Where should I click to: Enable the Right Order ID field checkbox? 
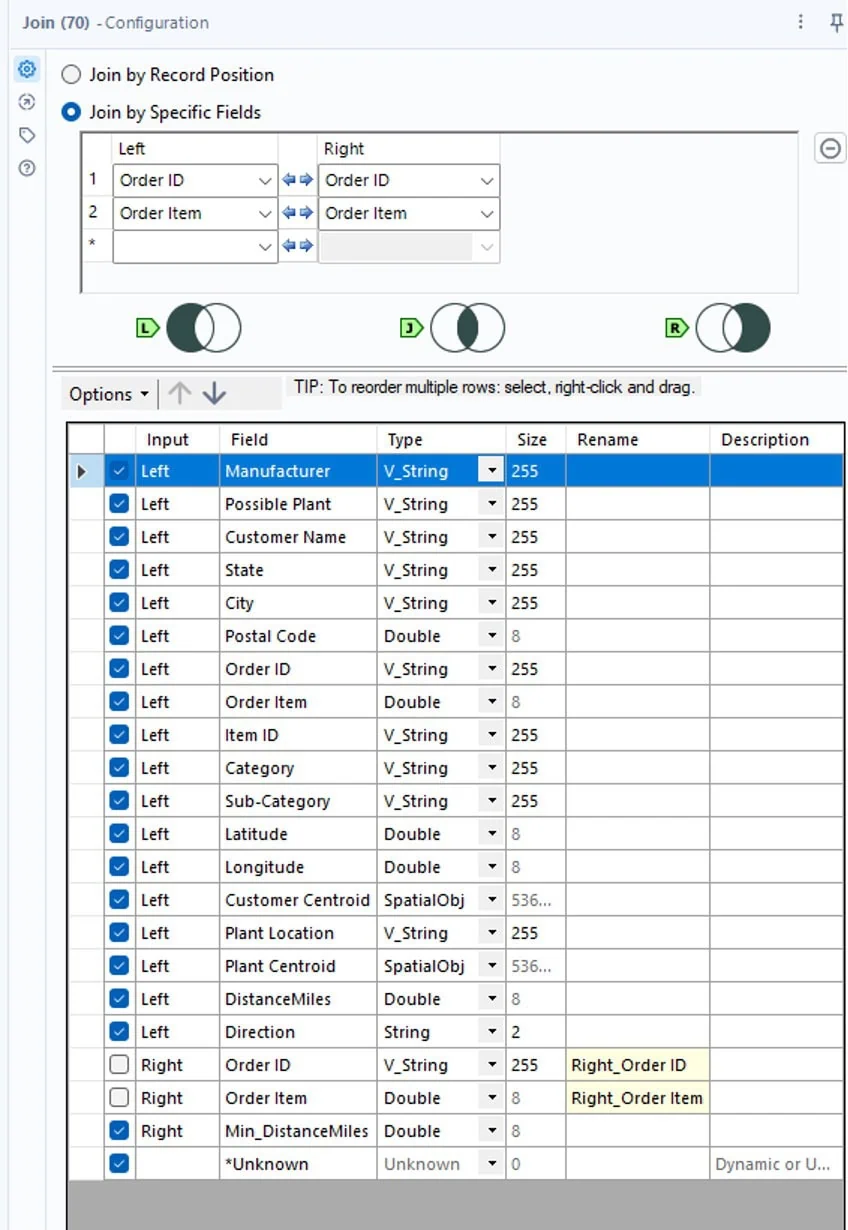(120, 1065)
